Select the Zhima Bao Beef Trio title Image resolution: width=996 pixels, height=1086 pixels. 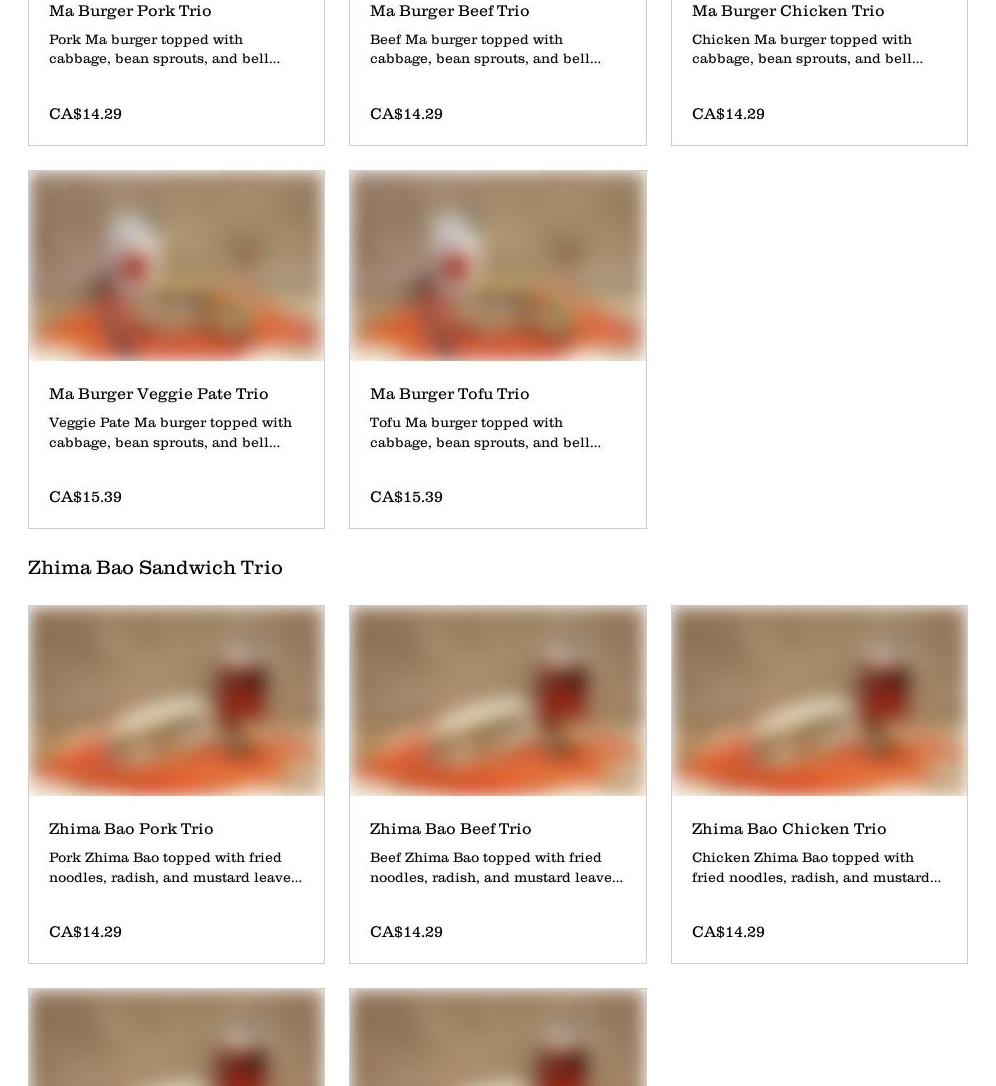[x=450, y=829]
